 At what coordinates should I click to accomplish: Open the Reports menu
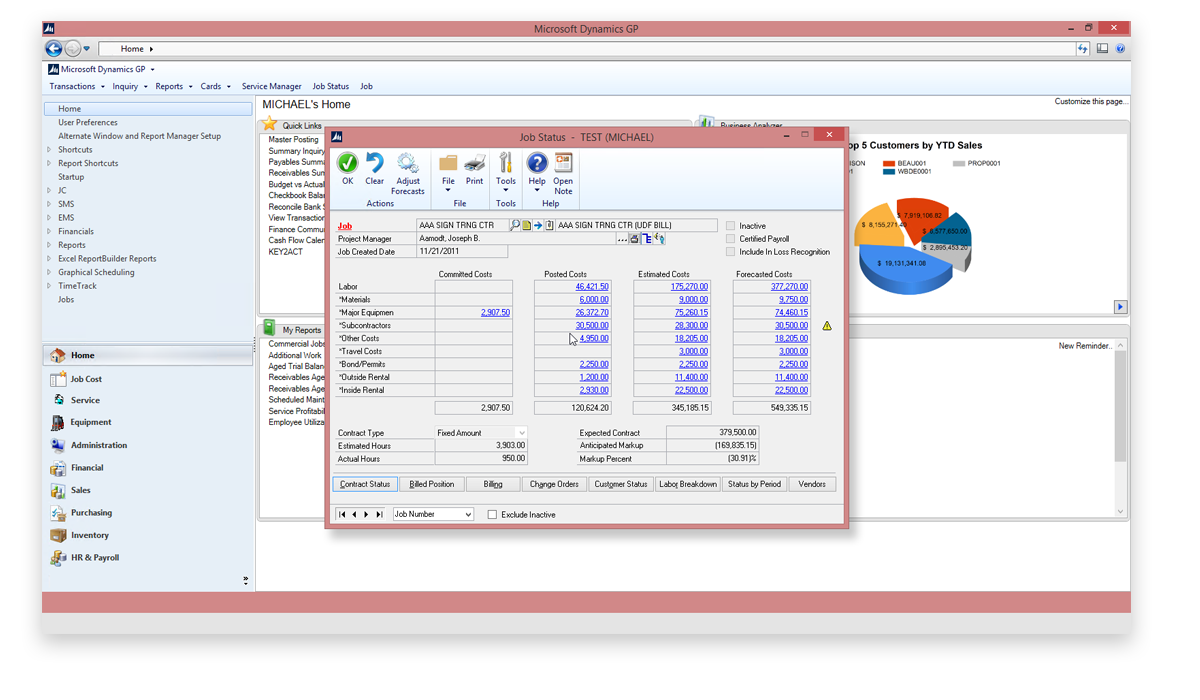click(x=173, y=86)
